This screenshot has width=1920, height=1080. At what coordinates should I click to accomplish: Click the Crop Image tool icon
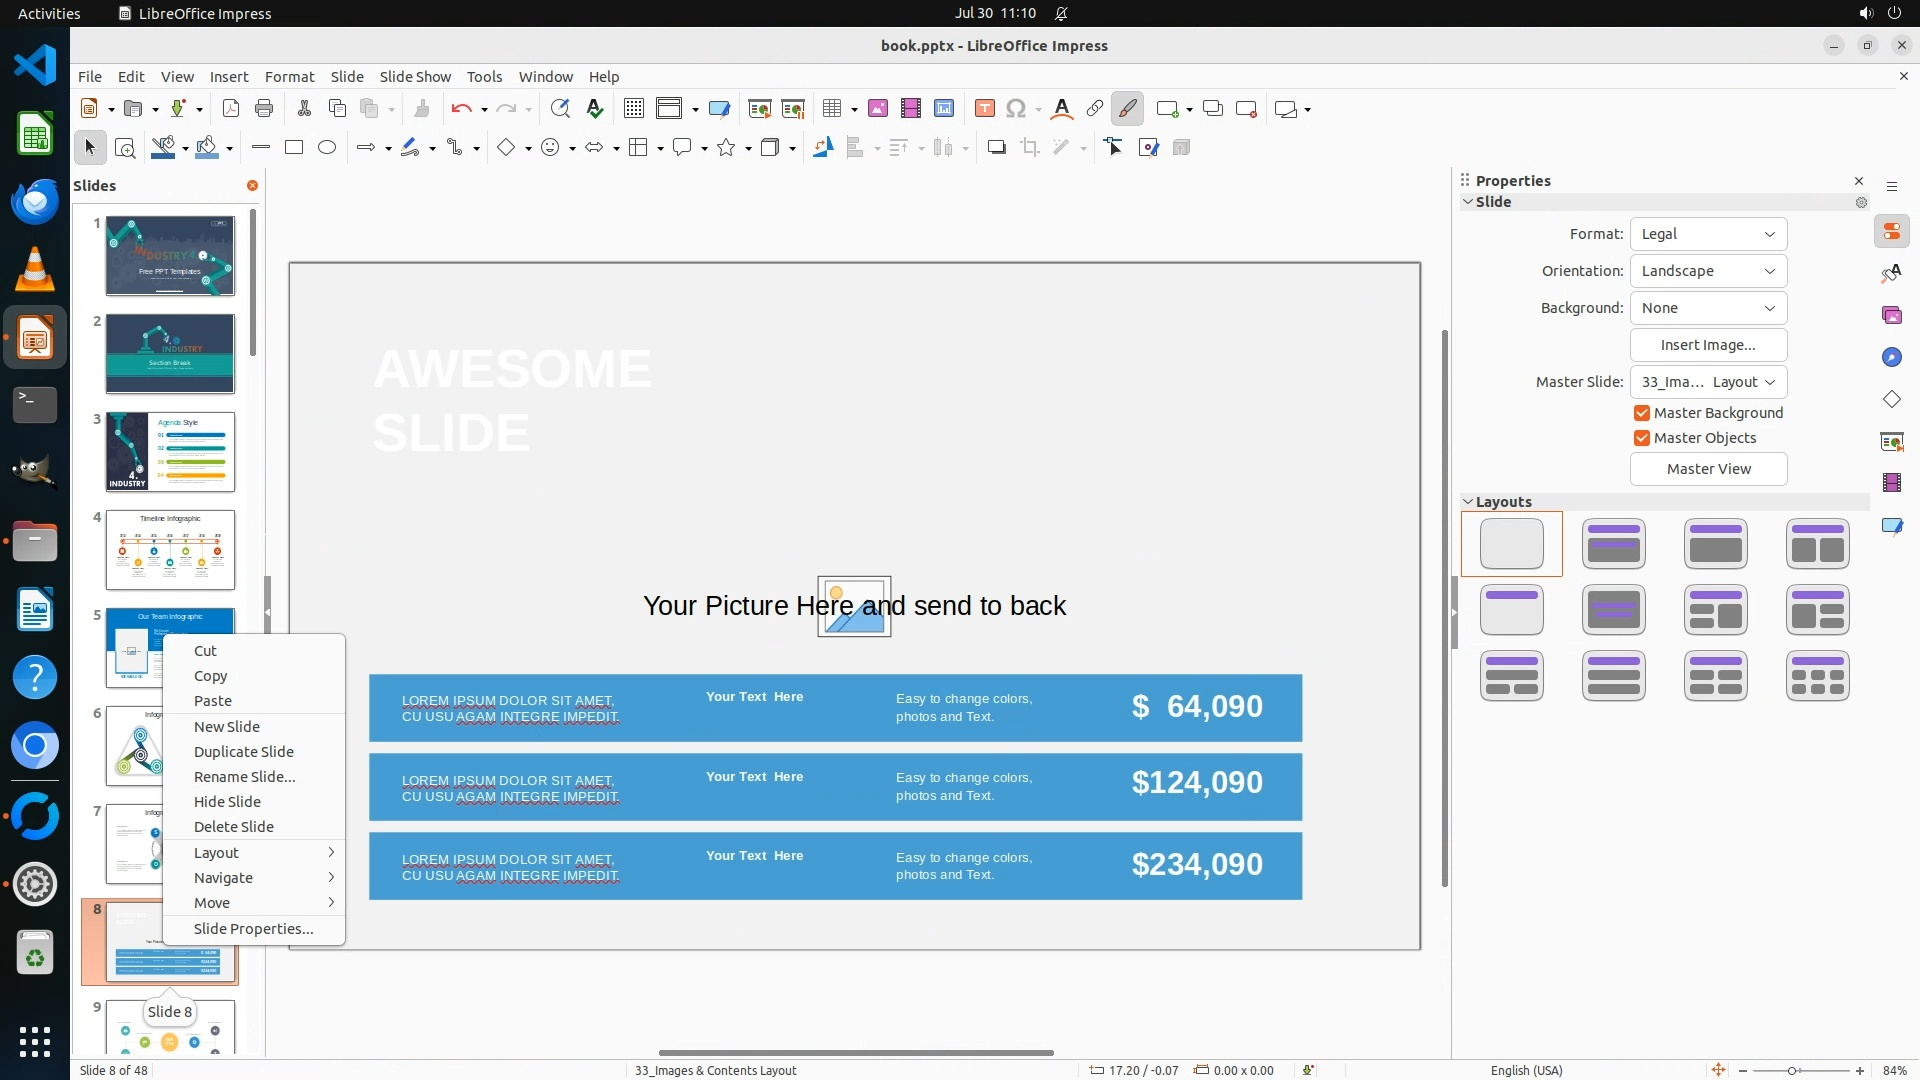(x=1029, y=148)
